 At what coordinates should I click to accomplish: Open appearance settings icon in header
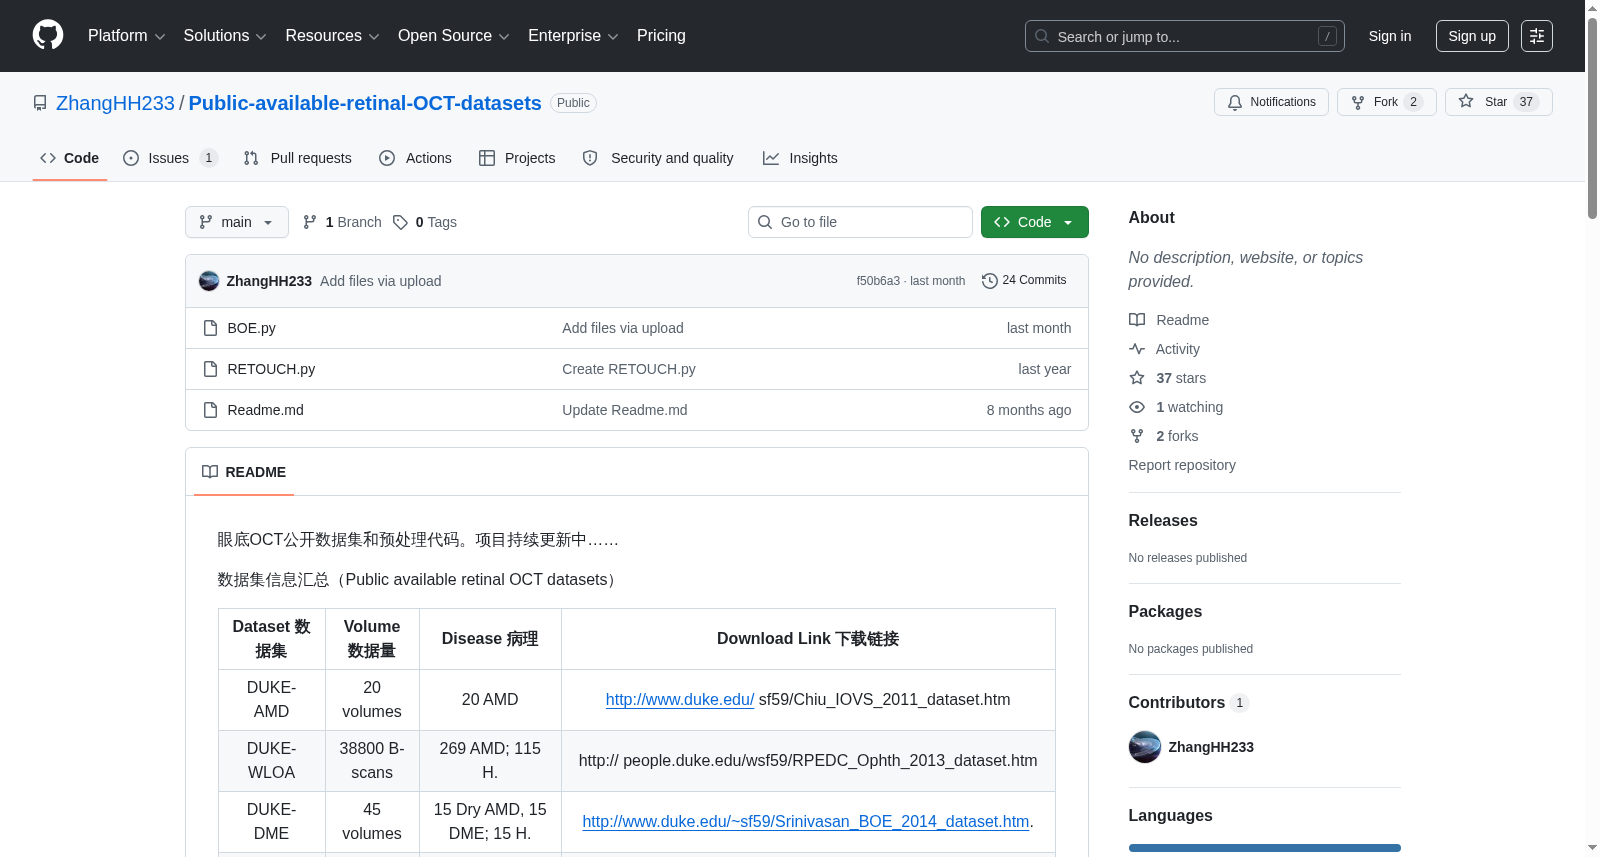(1537, 36)
